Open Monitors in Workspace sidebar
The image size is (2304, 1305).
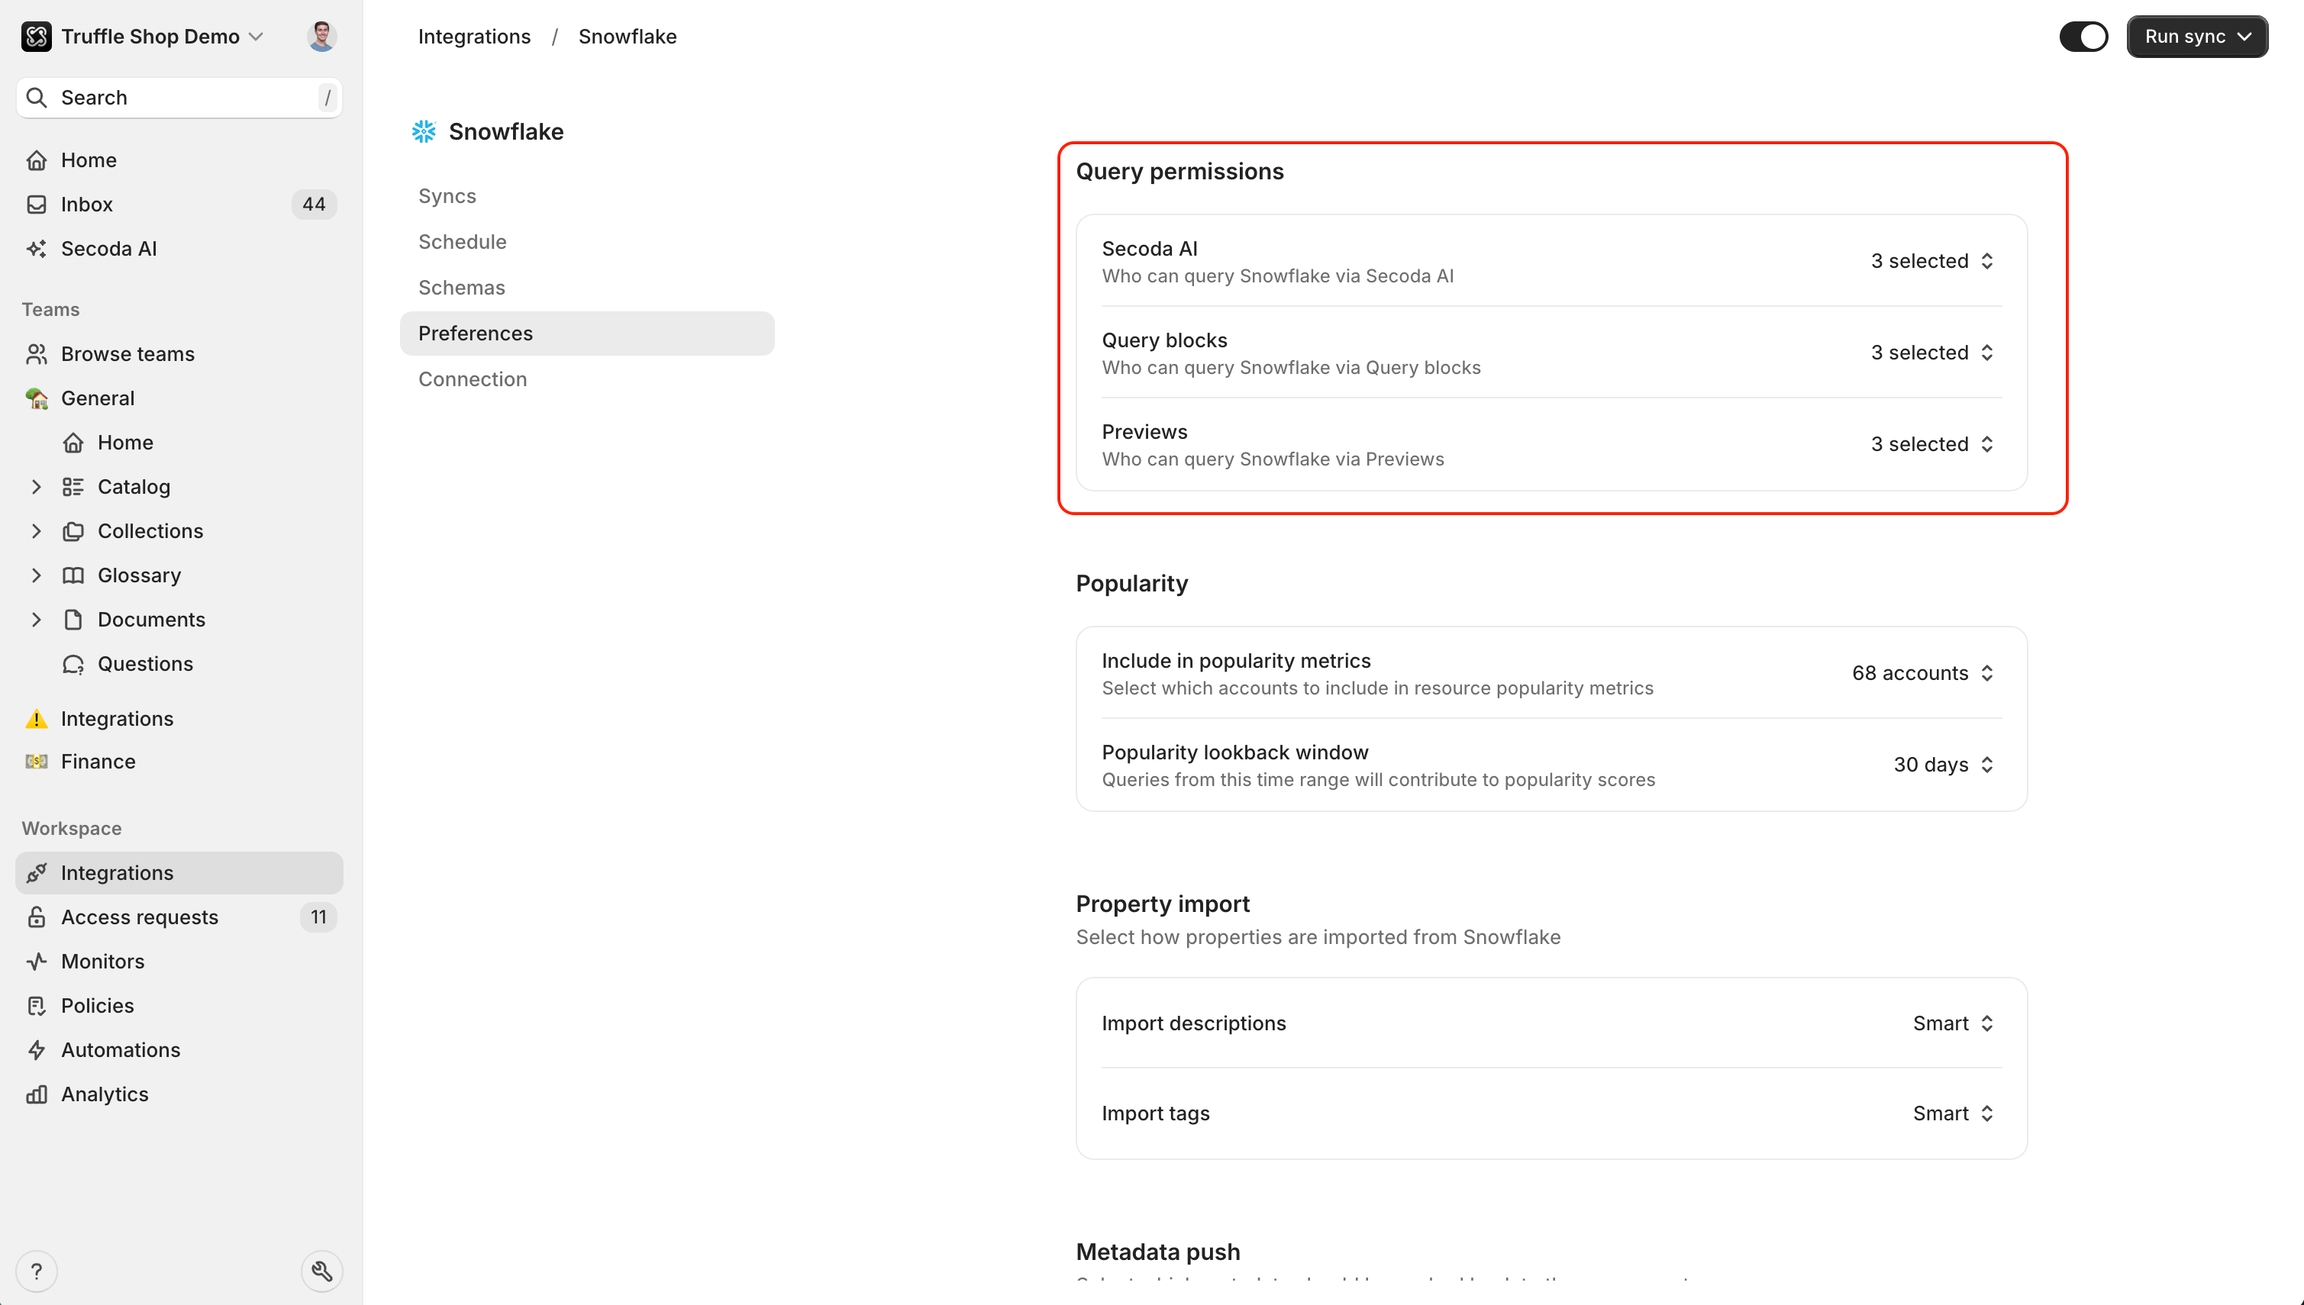coord(102,961)
